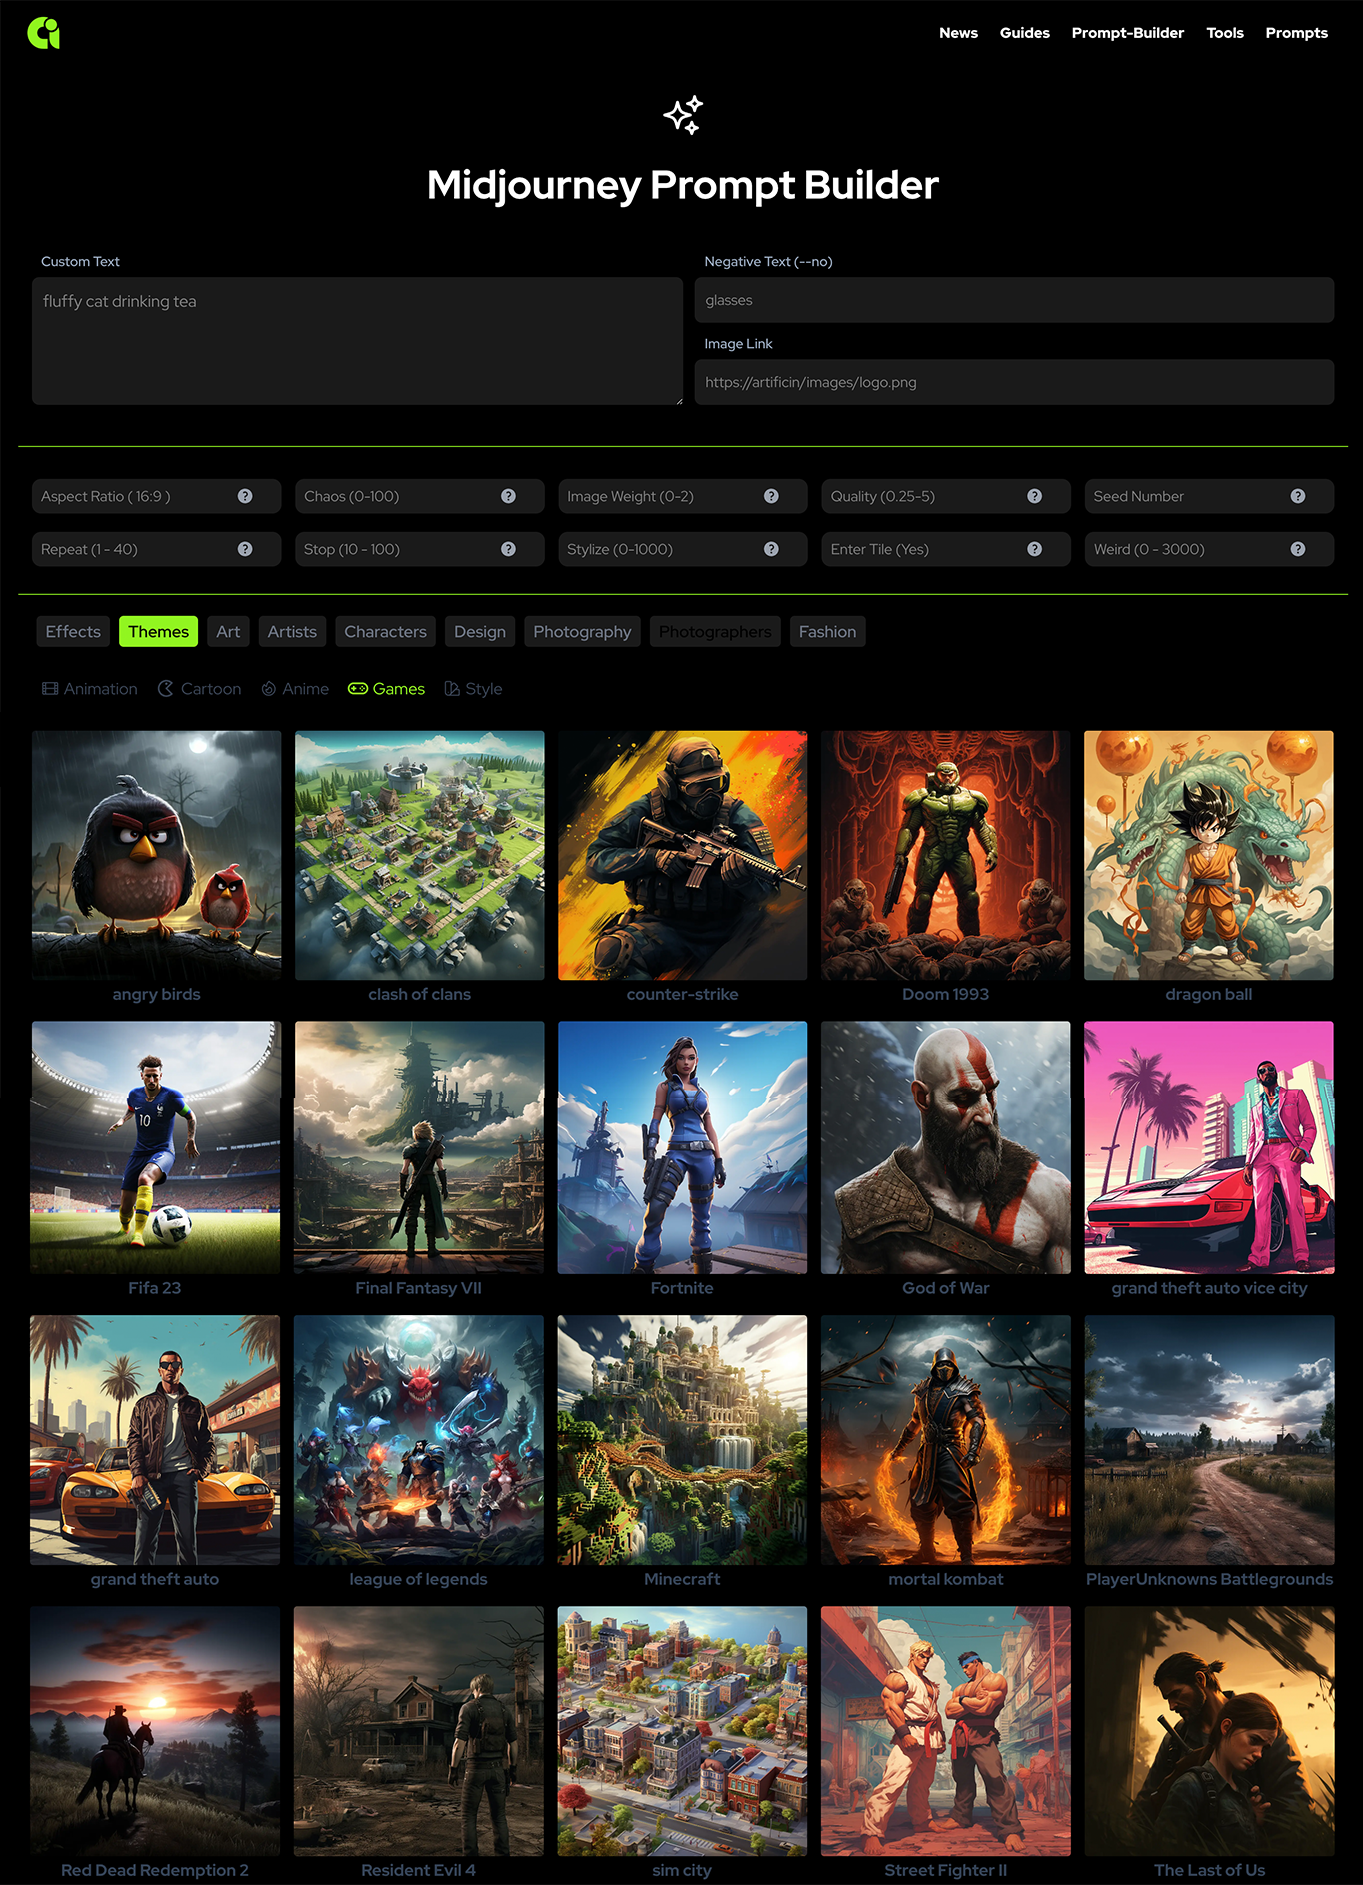
Task: Select the Fortnite thumbnail
Action: point(682,1147)
